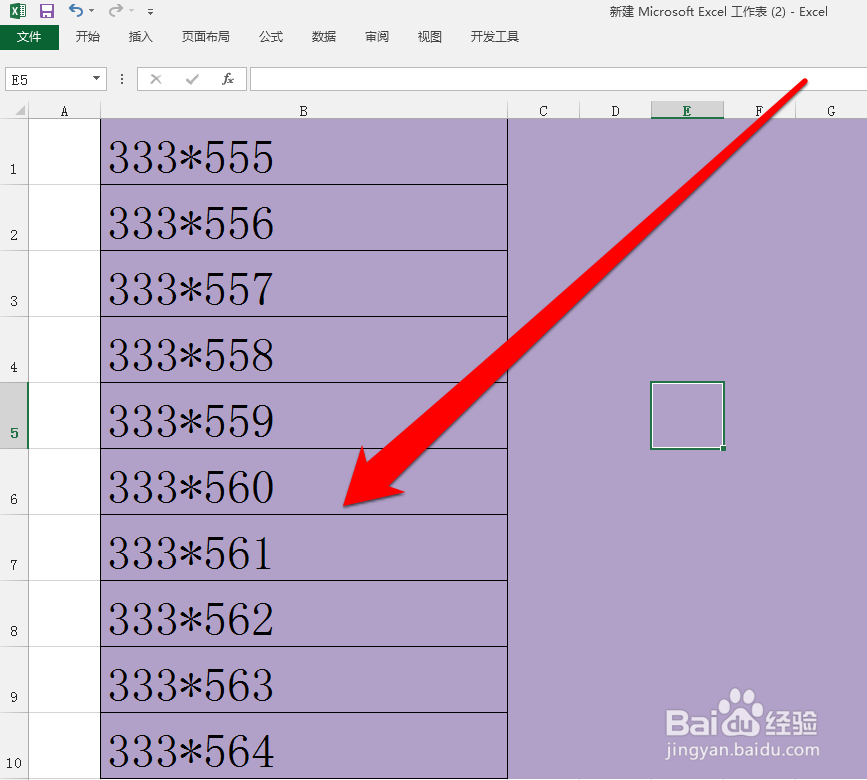Click the Excel program icon in title bar

tap(16, 11)
